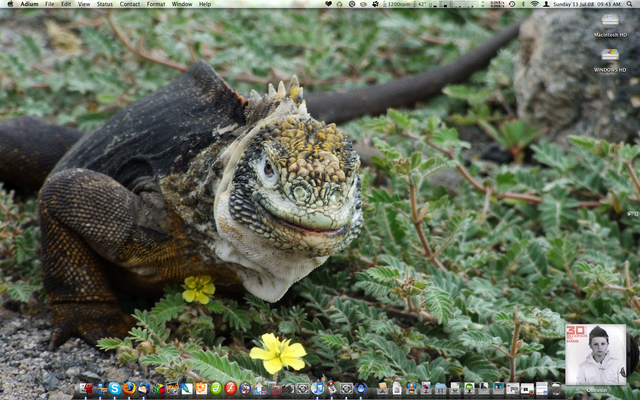Image resolution: width=640 pixels, height=400 pixels.
Task: Launch iTunes from the dock
Action: click(x=317, y=388)
